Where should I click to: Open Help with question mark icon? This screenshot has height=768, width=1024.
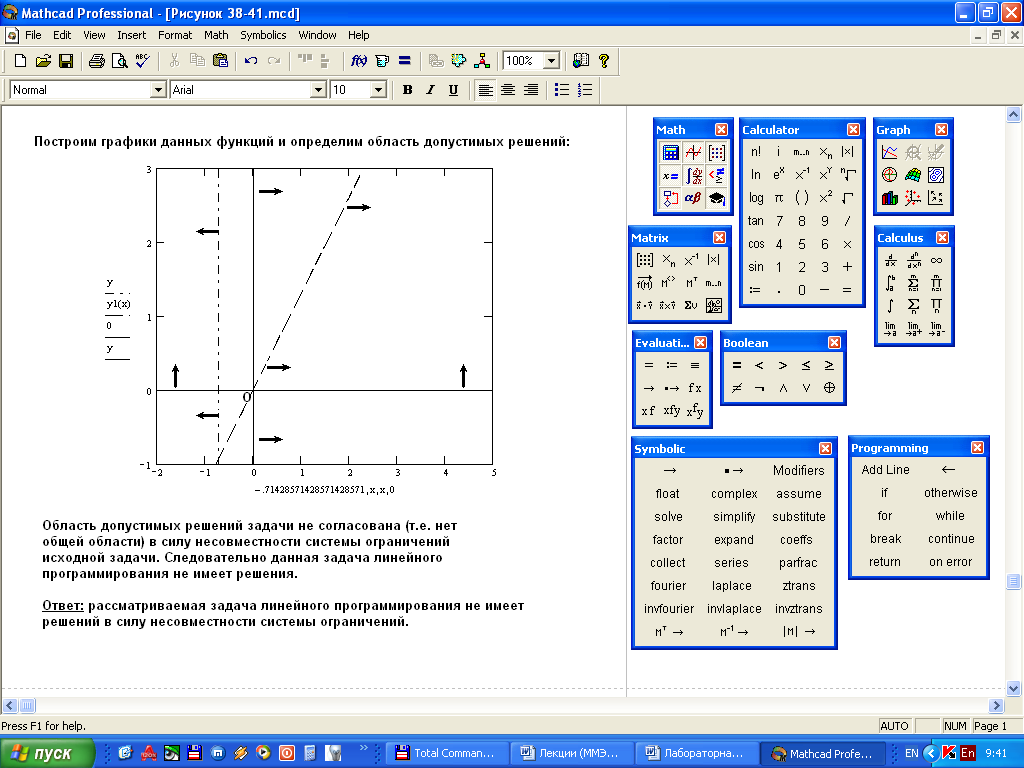click(604, 61)
